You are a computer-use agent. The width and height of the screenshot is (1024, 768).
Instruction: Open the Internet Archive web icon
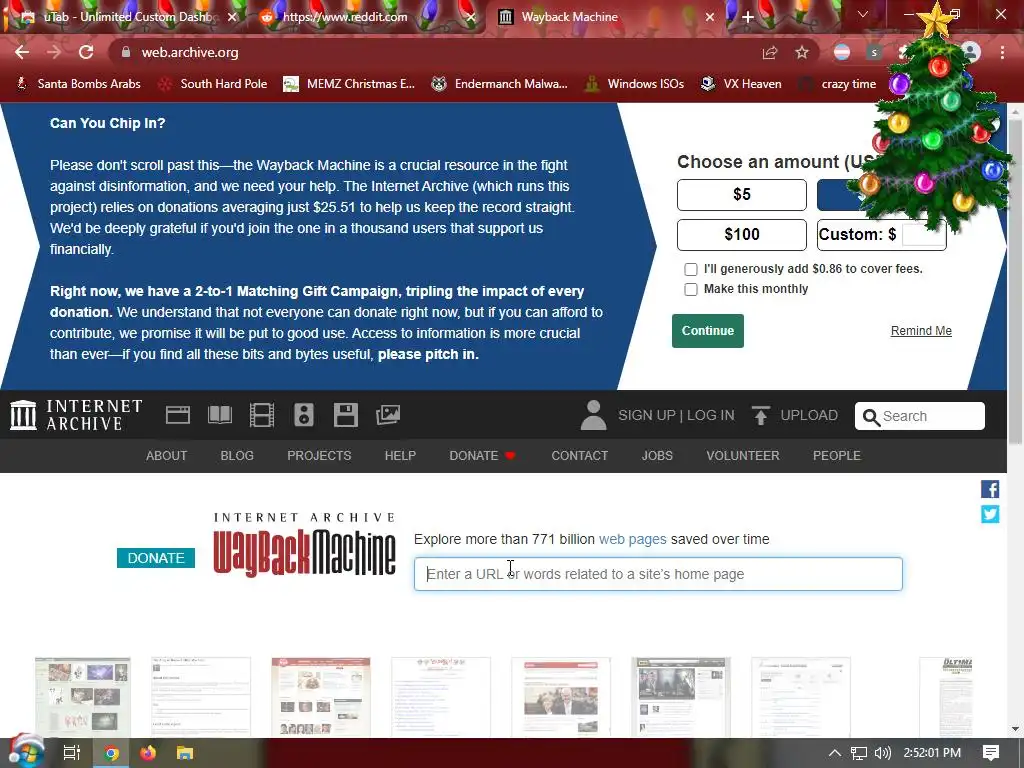point(178,415)
